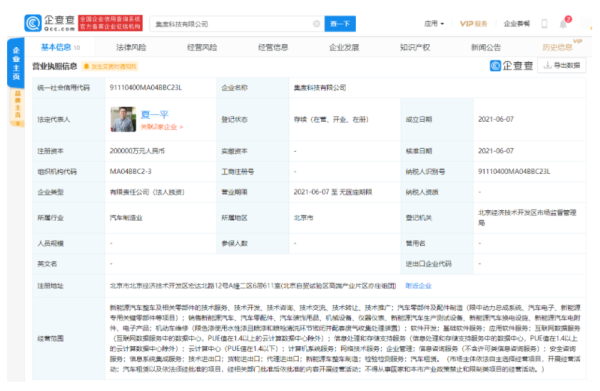Open 企业套餐 link in header
600x391 pixels.
(x=517, y=24)
